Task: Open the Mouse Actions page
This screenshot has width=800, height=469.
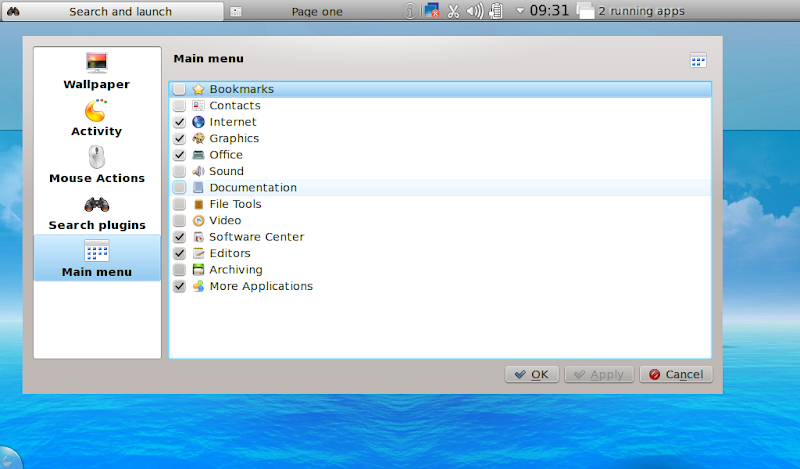Action: tap(97, 165)
